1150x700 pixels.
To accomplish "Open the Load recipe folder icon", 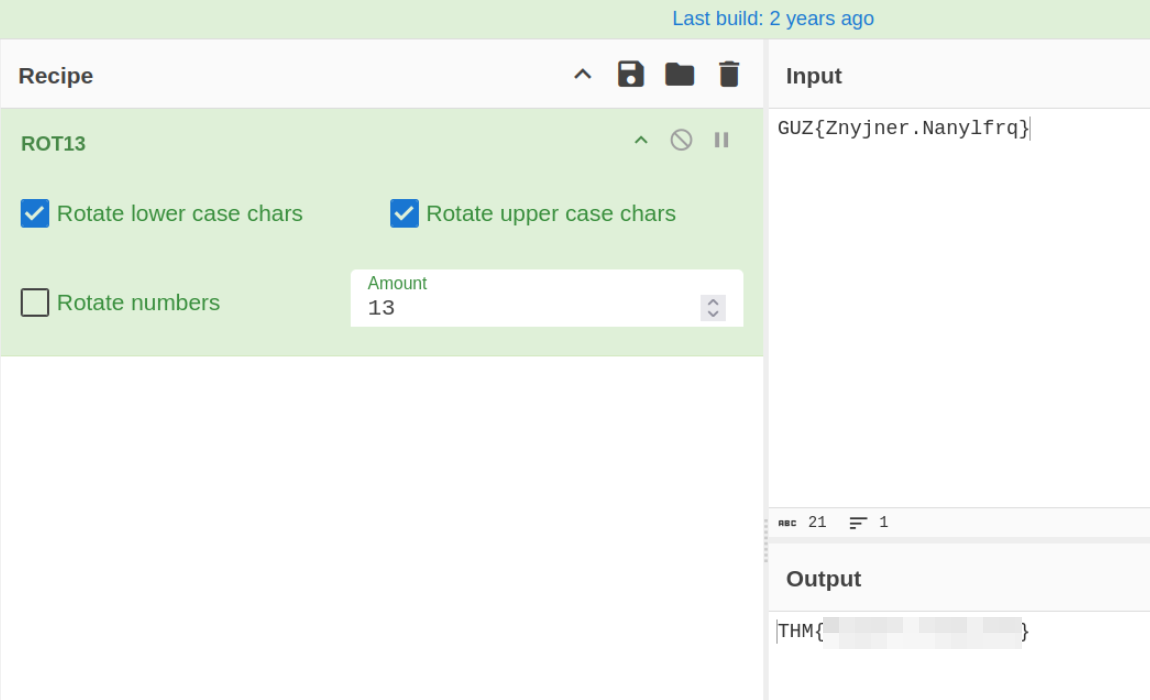I will [680, 74].
